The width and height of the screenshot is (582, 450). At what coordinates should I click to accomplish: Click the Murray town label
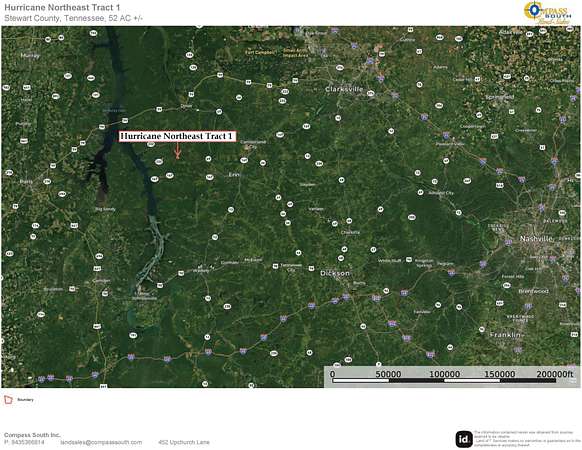click(x=30, y=56)
